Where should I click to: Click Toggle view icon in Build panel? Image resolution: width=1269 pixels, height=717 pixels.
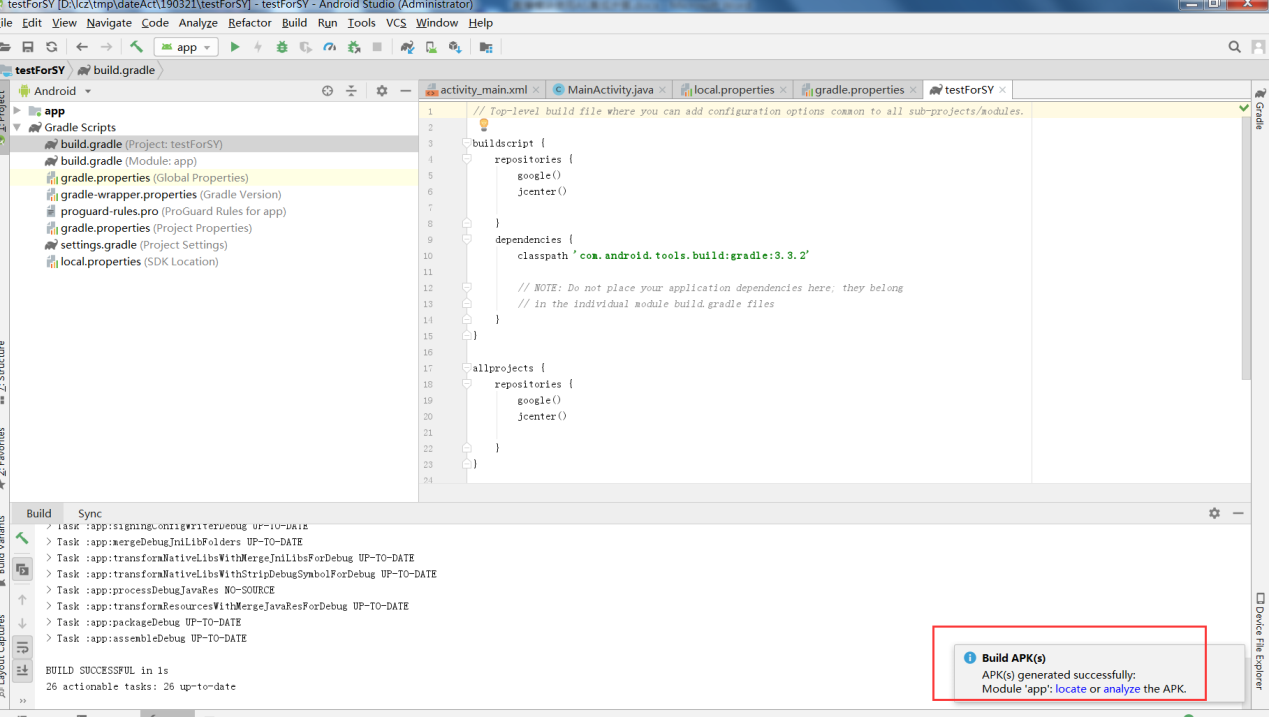pos(22,569)
